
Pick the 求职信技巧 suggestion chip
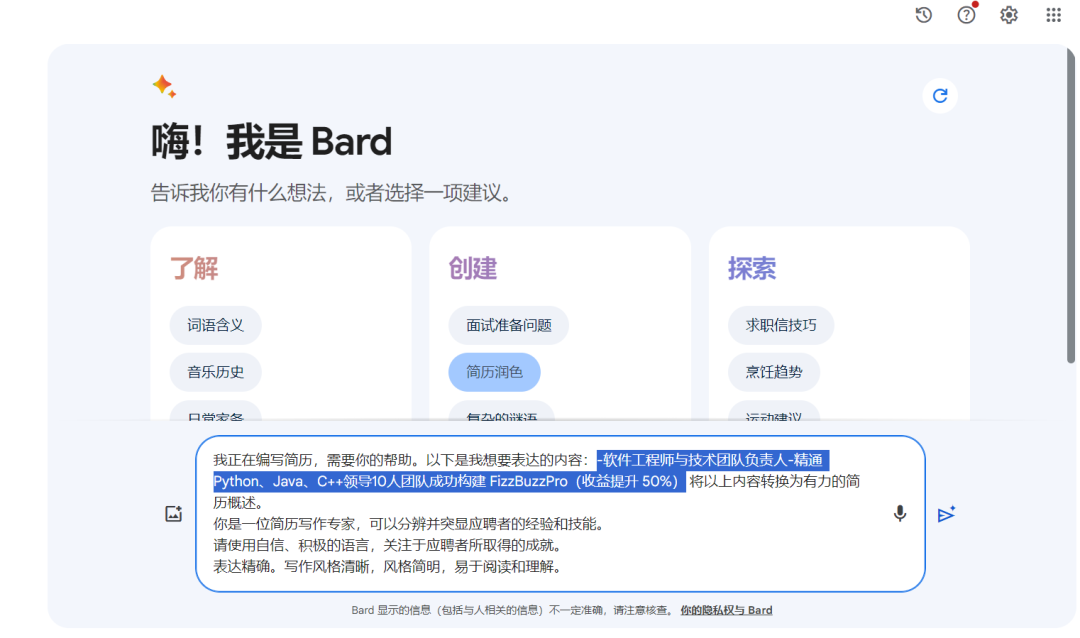[781, 325]
